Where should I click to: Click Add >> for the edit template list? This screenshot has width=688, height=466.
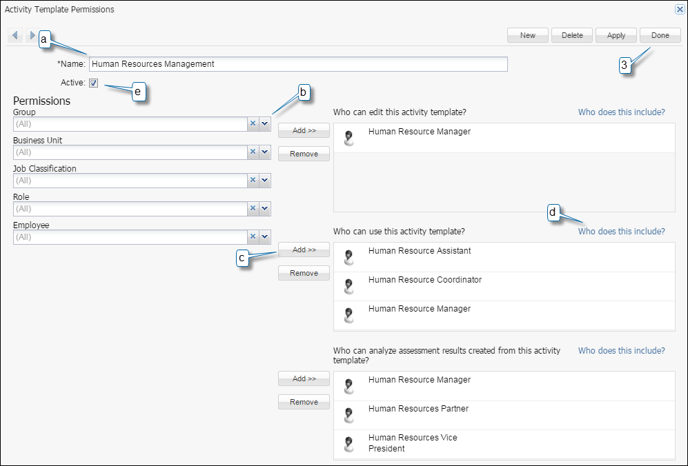[303, 131]
